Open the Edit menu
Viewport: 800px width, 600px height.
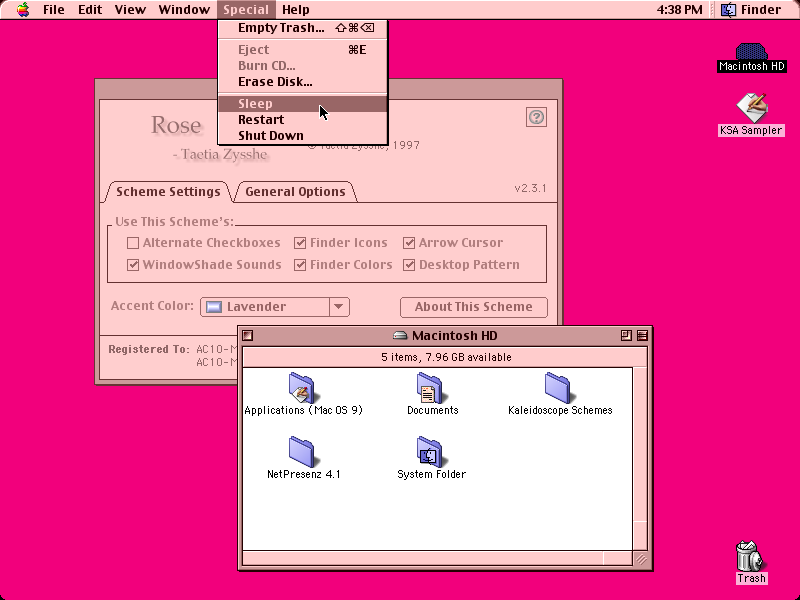(90, 10)
